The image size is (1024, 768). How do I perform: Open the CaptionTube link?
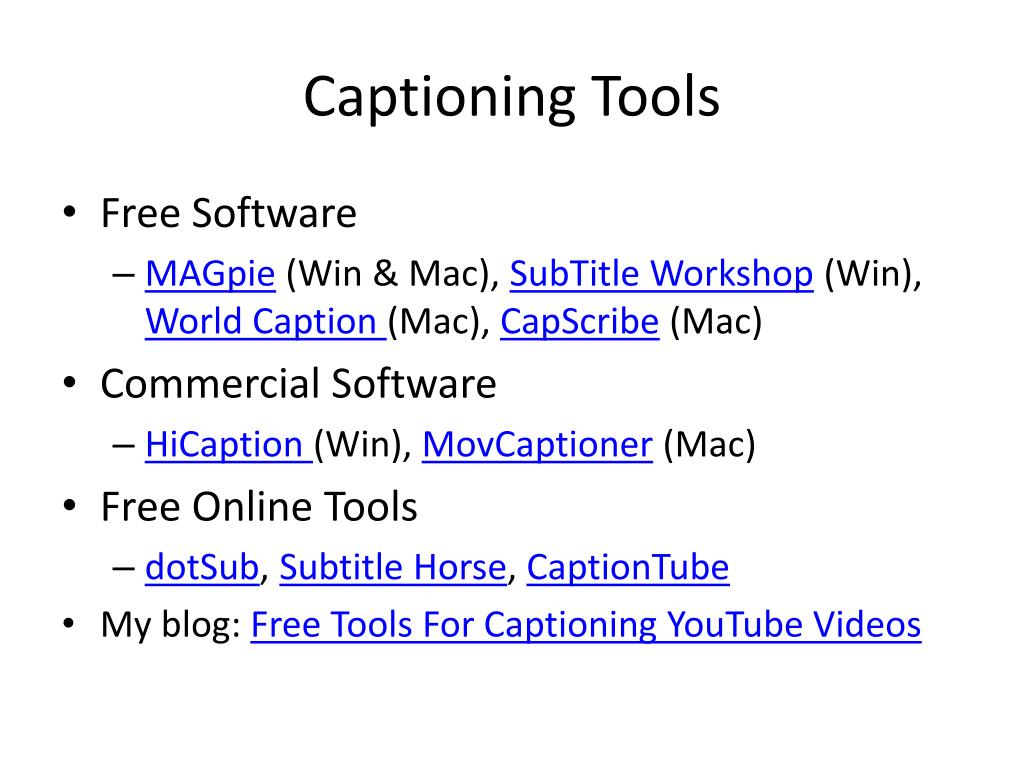click(628, 567)
